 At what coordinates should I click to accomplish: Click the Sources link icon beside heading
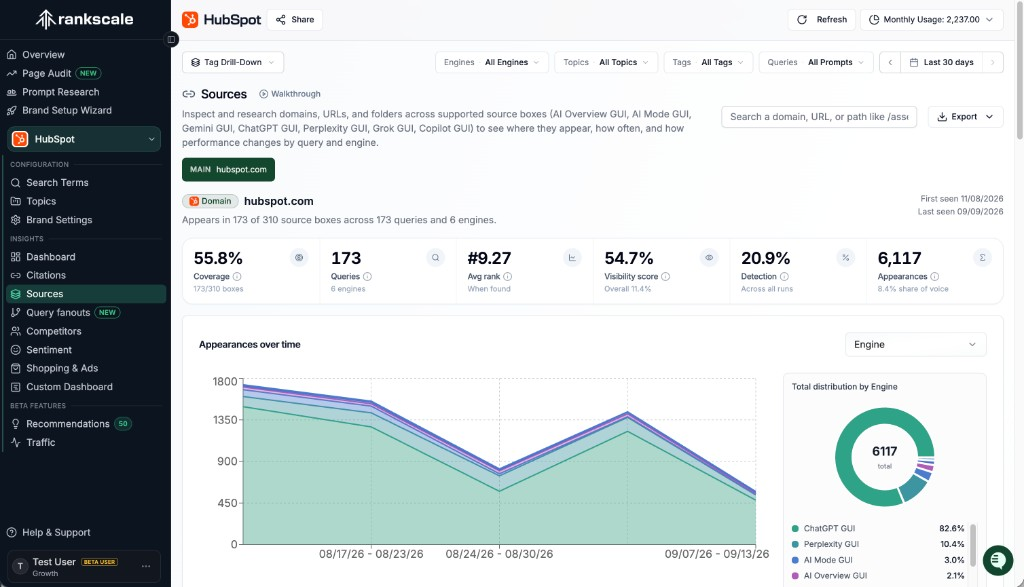click(x=189, y=94)
